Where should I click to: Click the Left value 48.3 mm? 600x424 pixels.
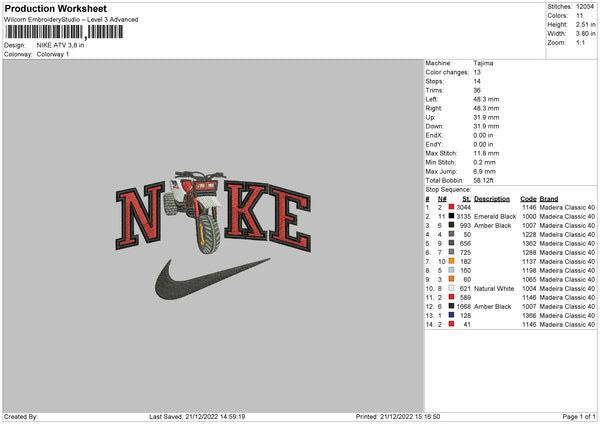pyautogui.click(x=486, y=99)
